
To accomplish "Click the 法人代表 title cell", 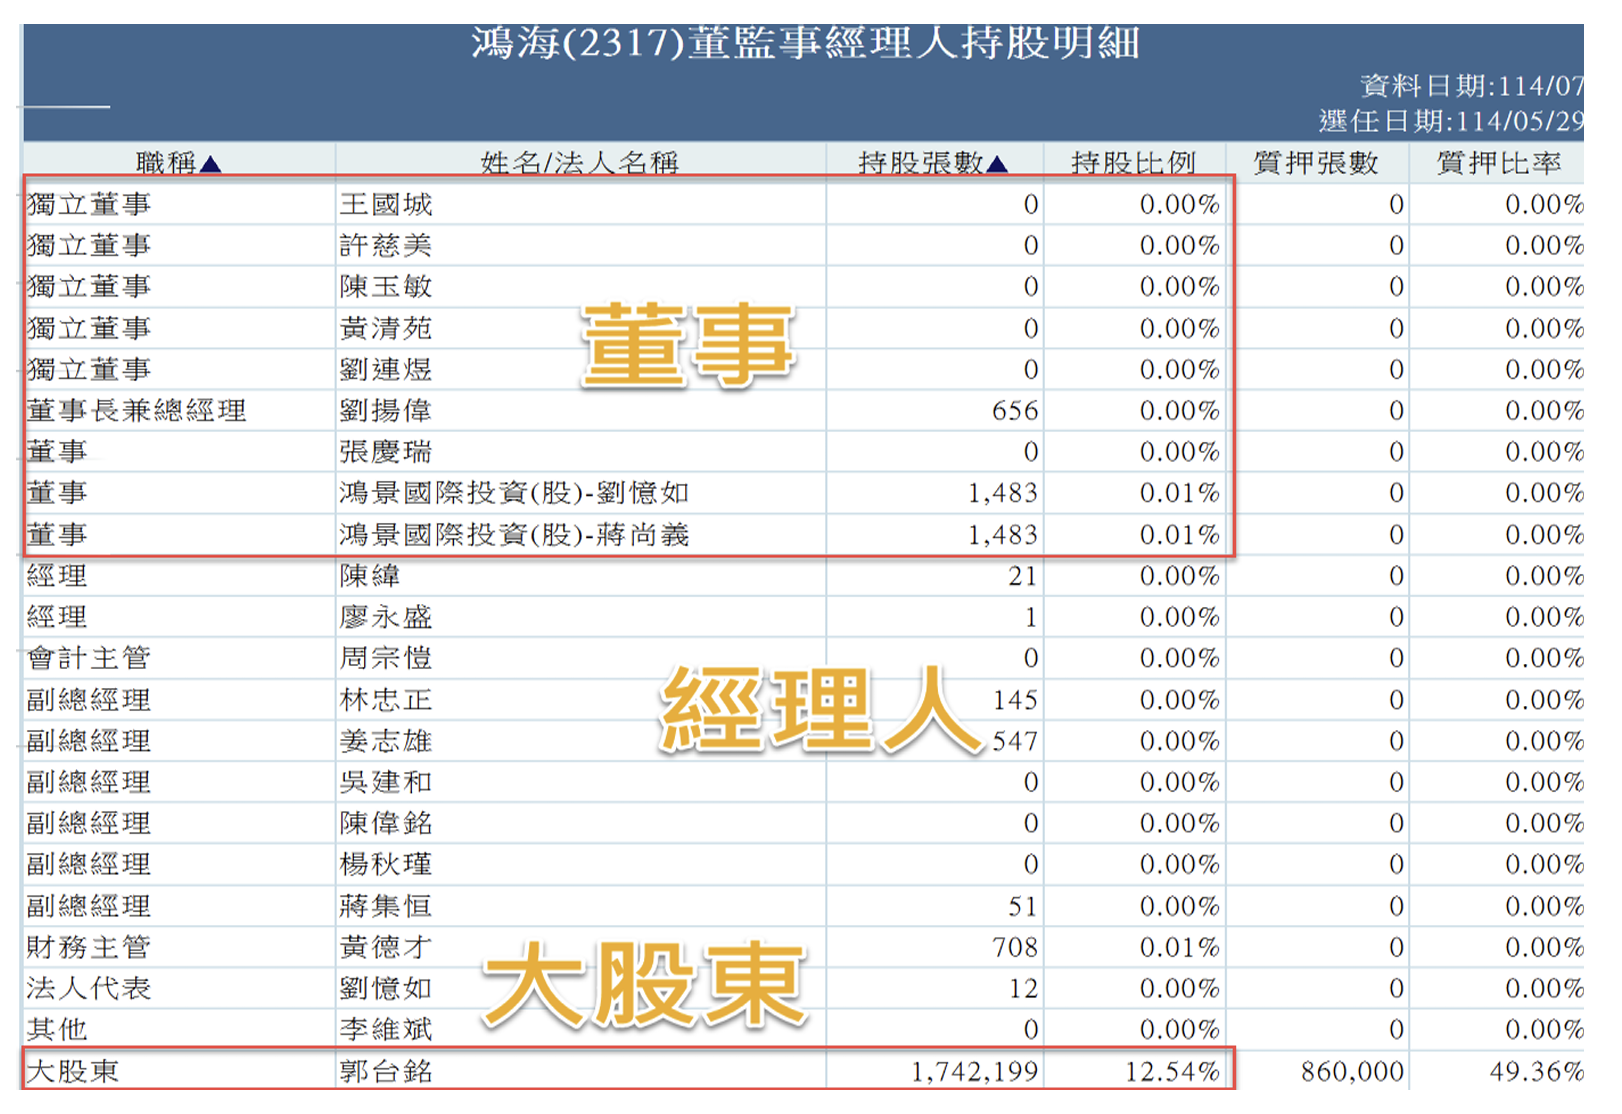I will point(89,988).
